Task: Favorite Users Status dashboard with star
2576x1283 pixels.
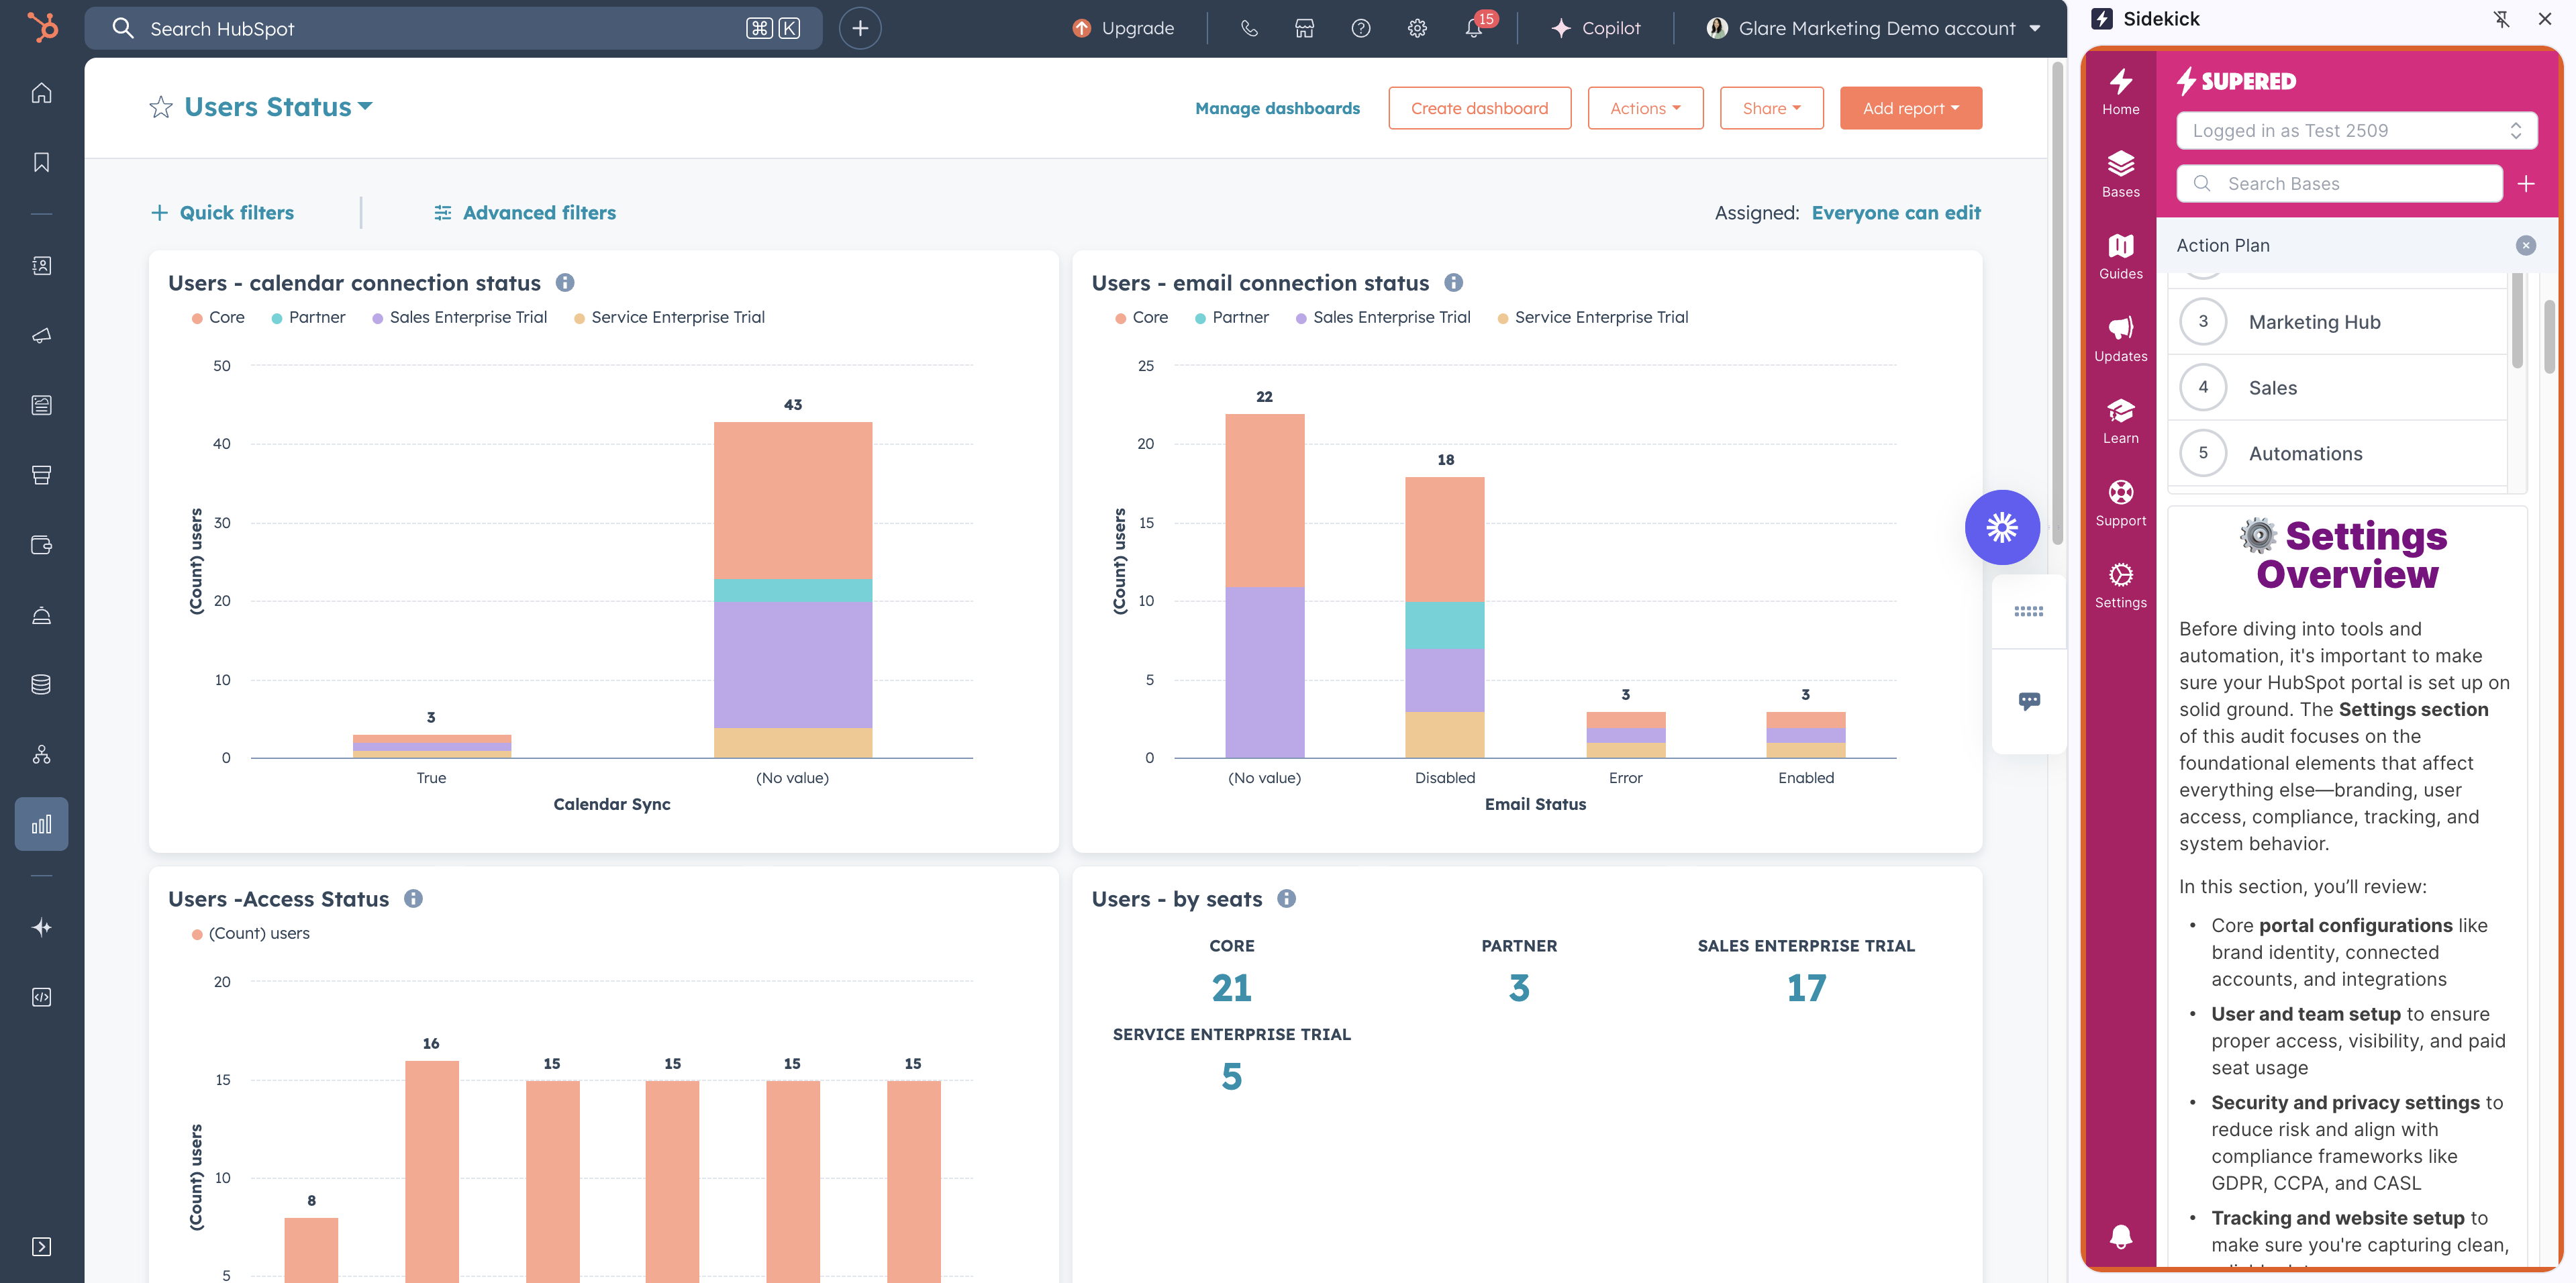Action: click(x=161, y=108)
